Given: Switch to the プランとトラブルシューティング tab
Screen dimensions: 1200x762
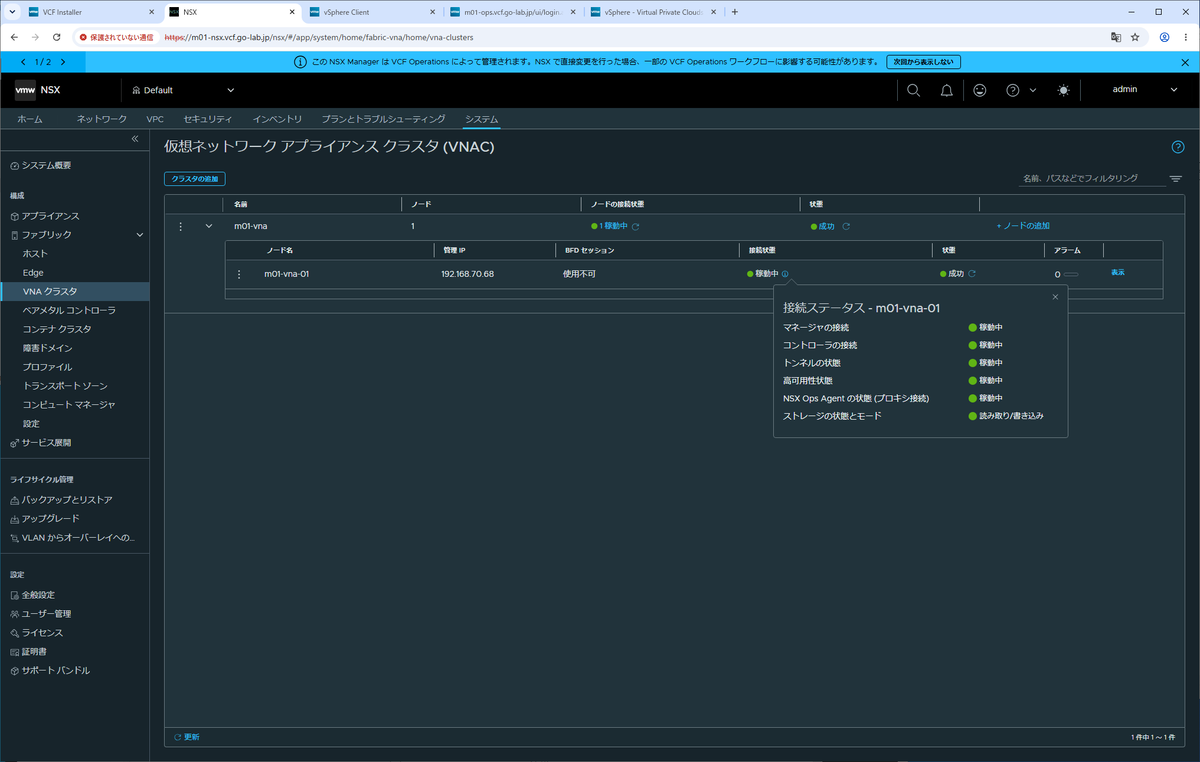Looking at the screenshot, I should [x=383, y=119].
